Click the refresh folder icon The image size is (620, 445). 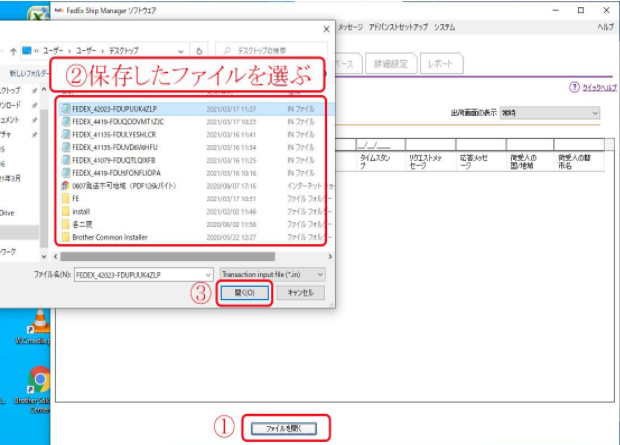pos(199,51)
